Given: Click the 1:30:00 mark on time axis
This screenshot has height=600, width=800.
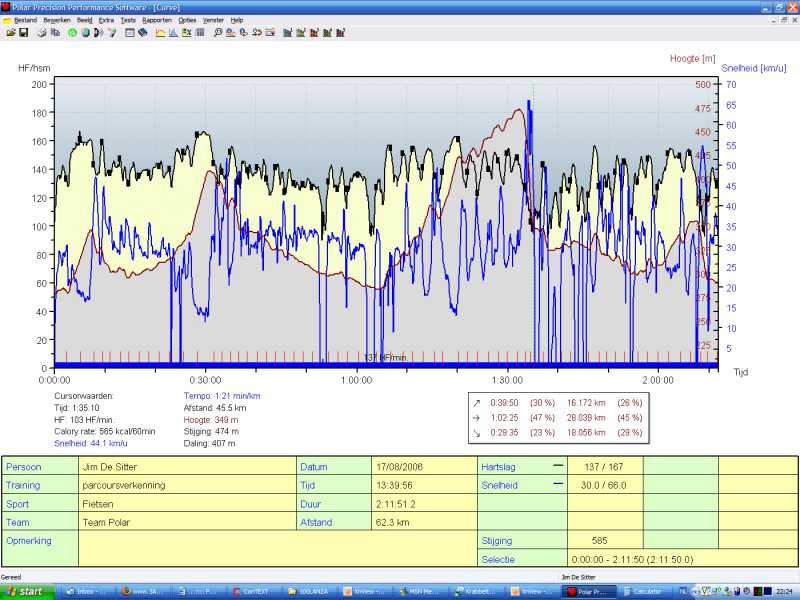Looking at the screenshot, I should [507, 380].
